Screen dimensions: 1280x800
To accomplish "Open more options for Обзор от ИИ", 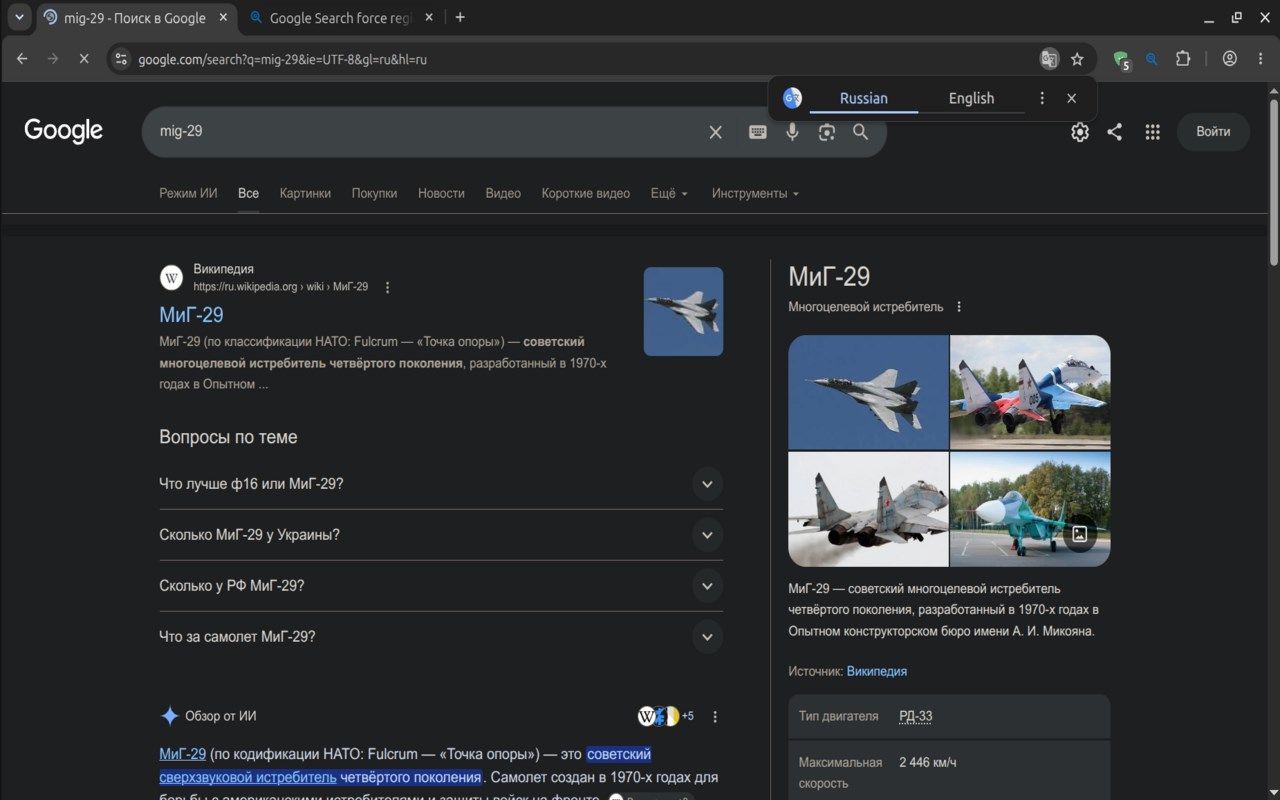I will (715, 716).
